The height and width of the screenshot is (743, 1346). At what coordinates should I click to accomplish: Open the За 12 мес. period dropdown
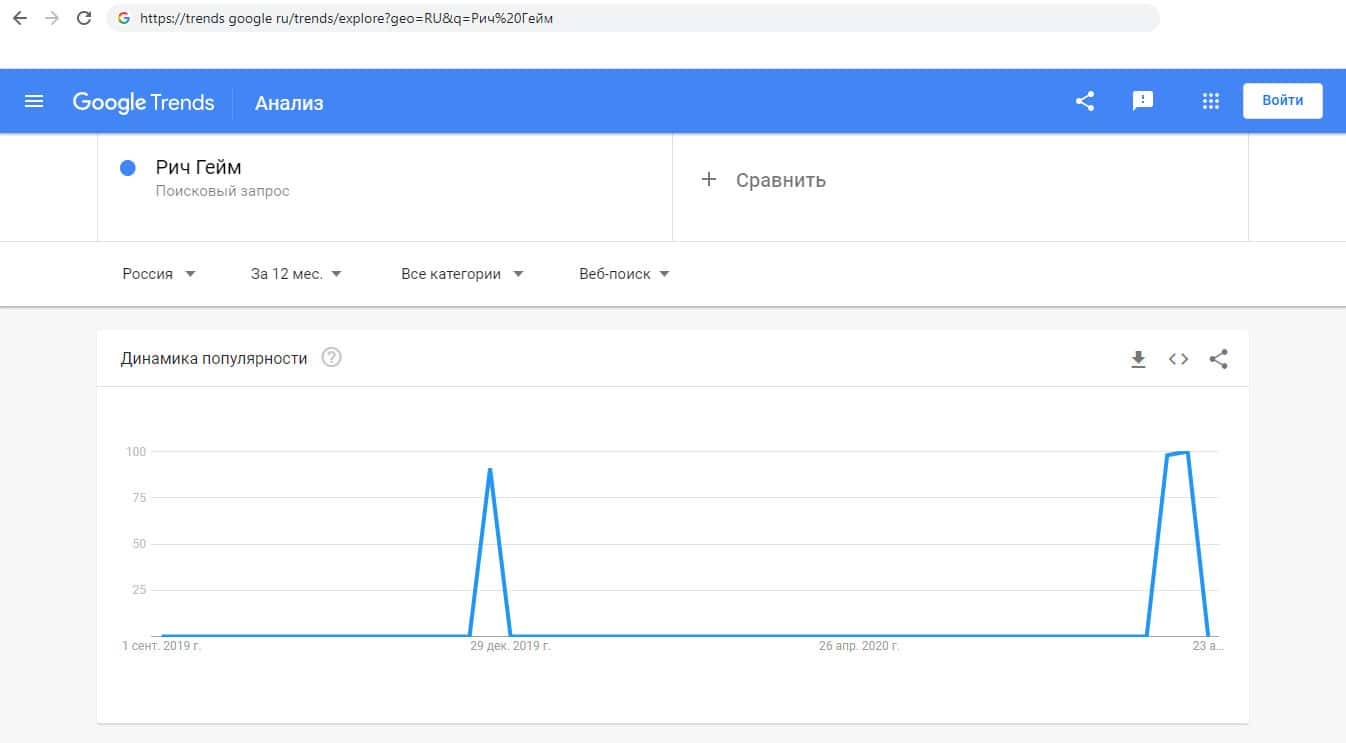point(297,274)
